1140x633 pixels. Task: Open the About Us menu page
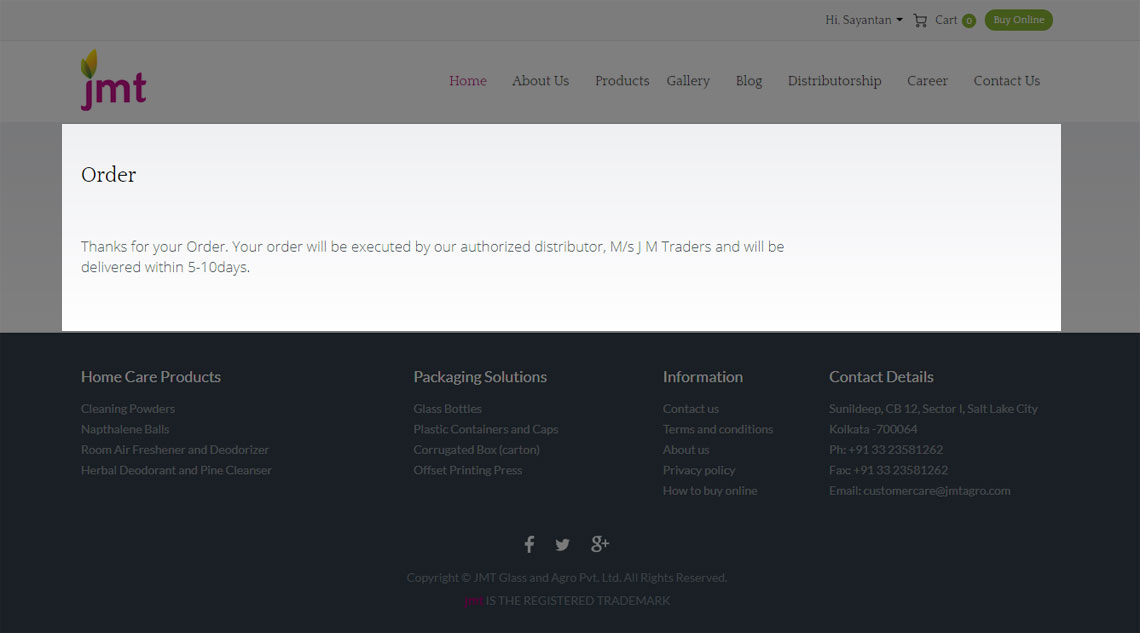(540, 81)
